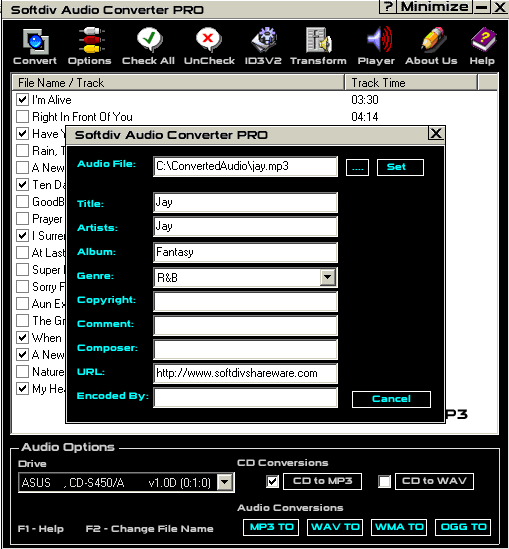Click the MP3 TO conversion button
Image resolution: width=509 pixels, height=549 pixels.
pyautogui.click(x=271, y=527)
